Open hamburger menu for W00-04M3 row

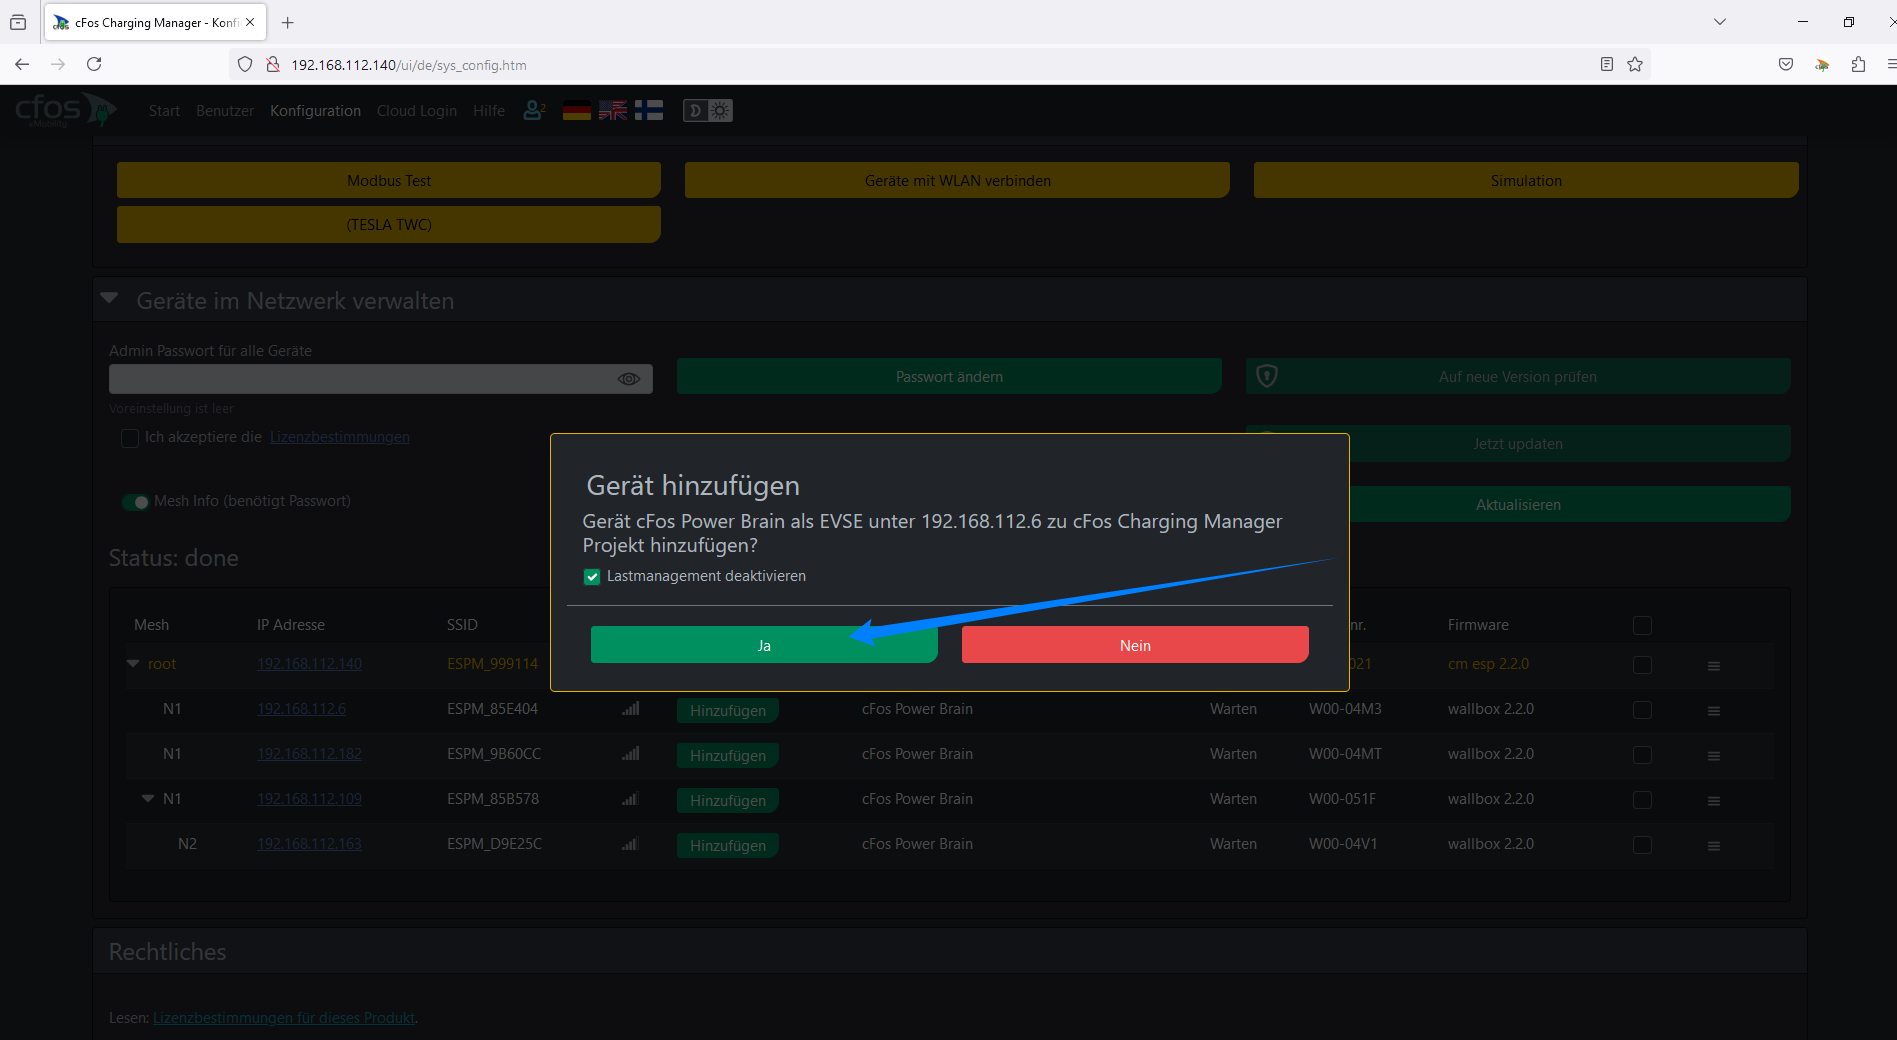[x=1714, y=711]
